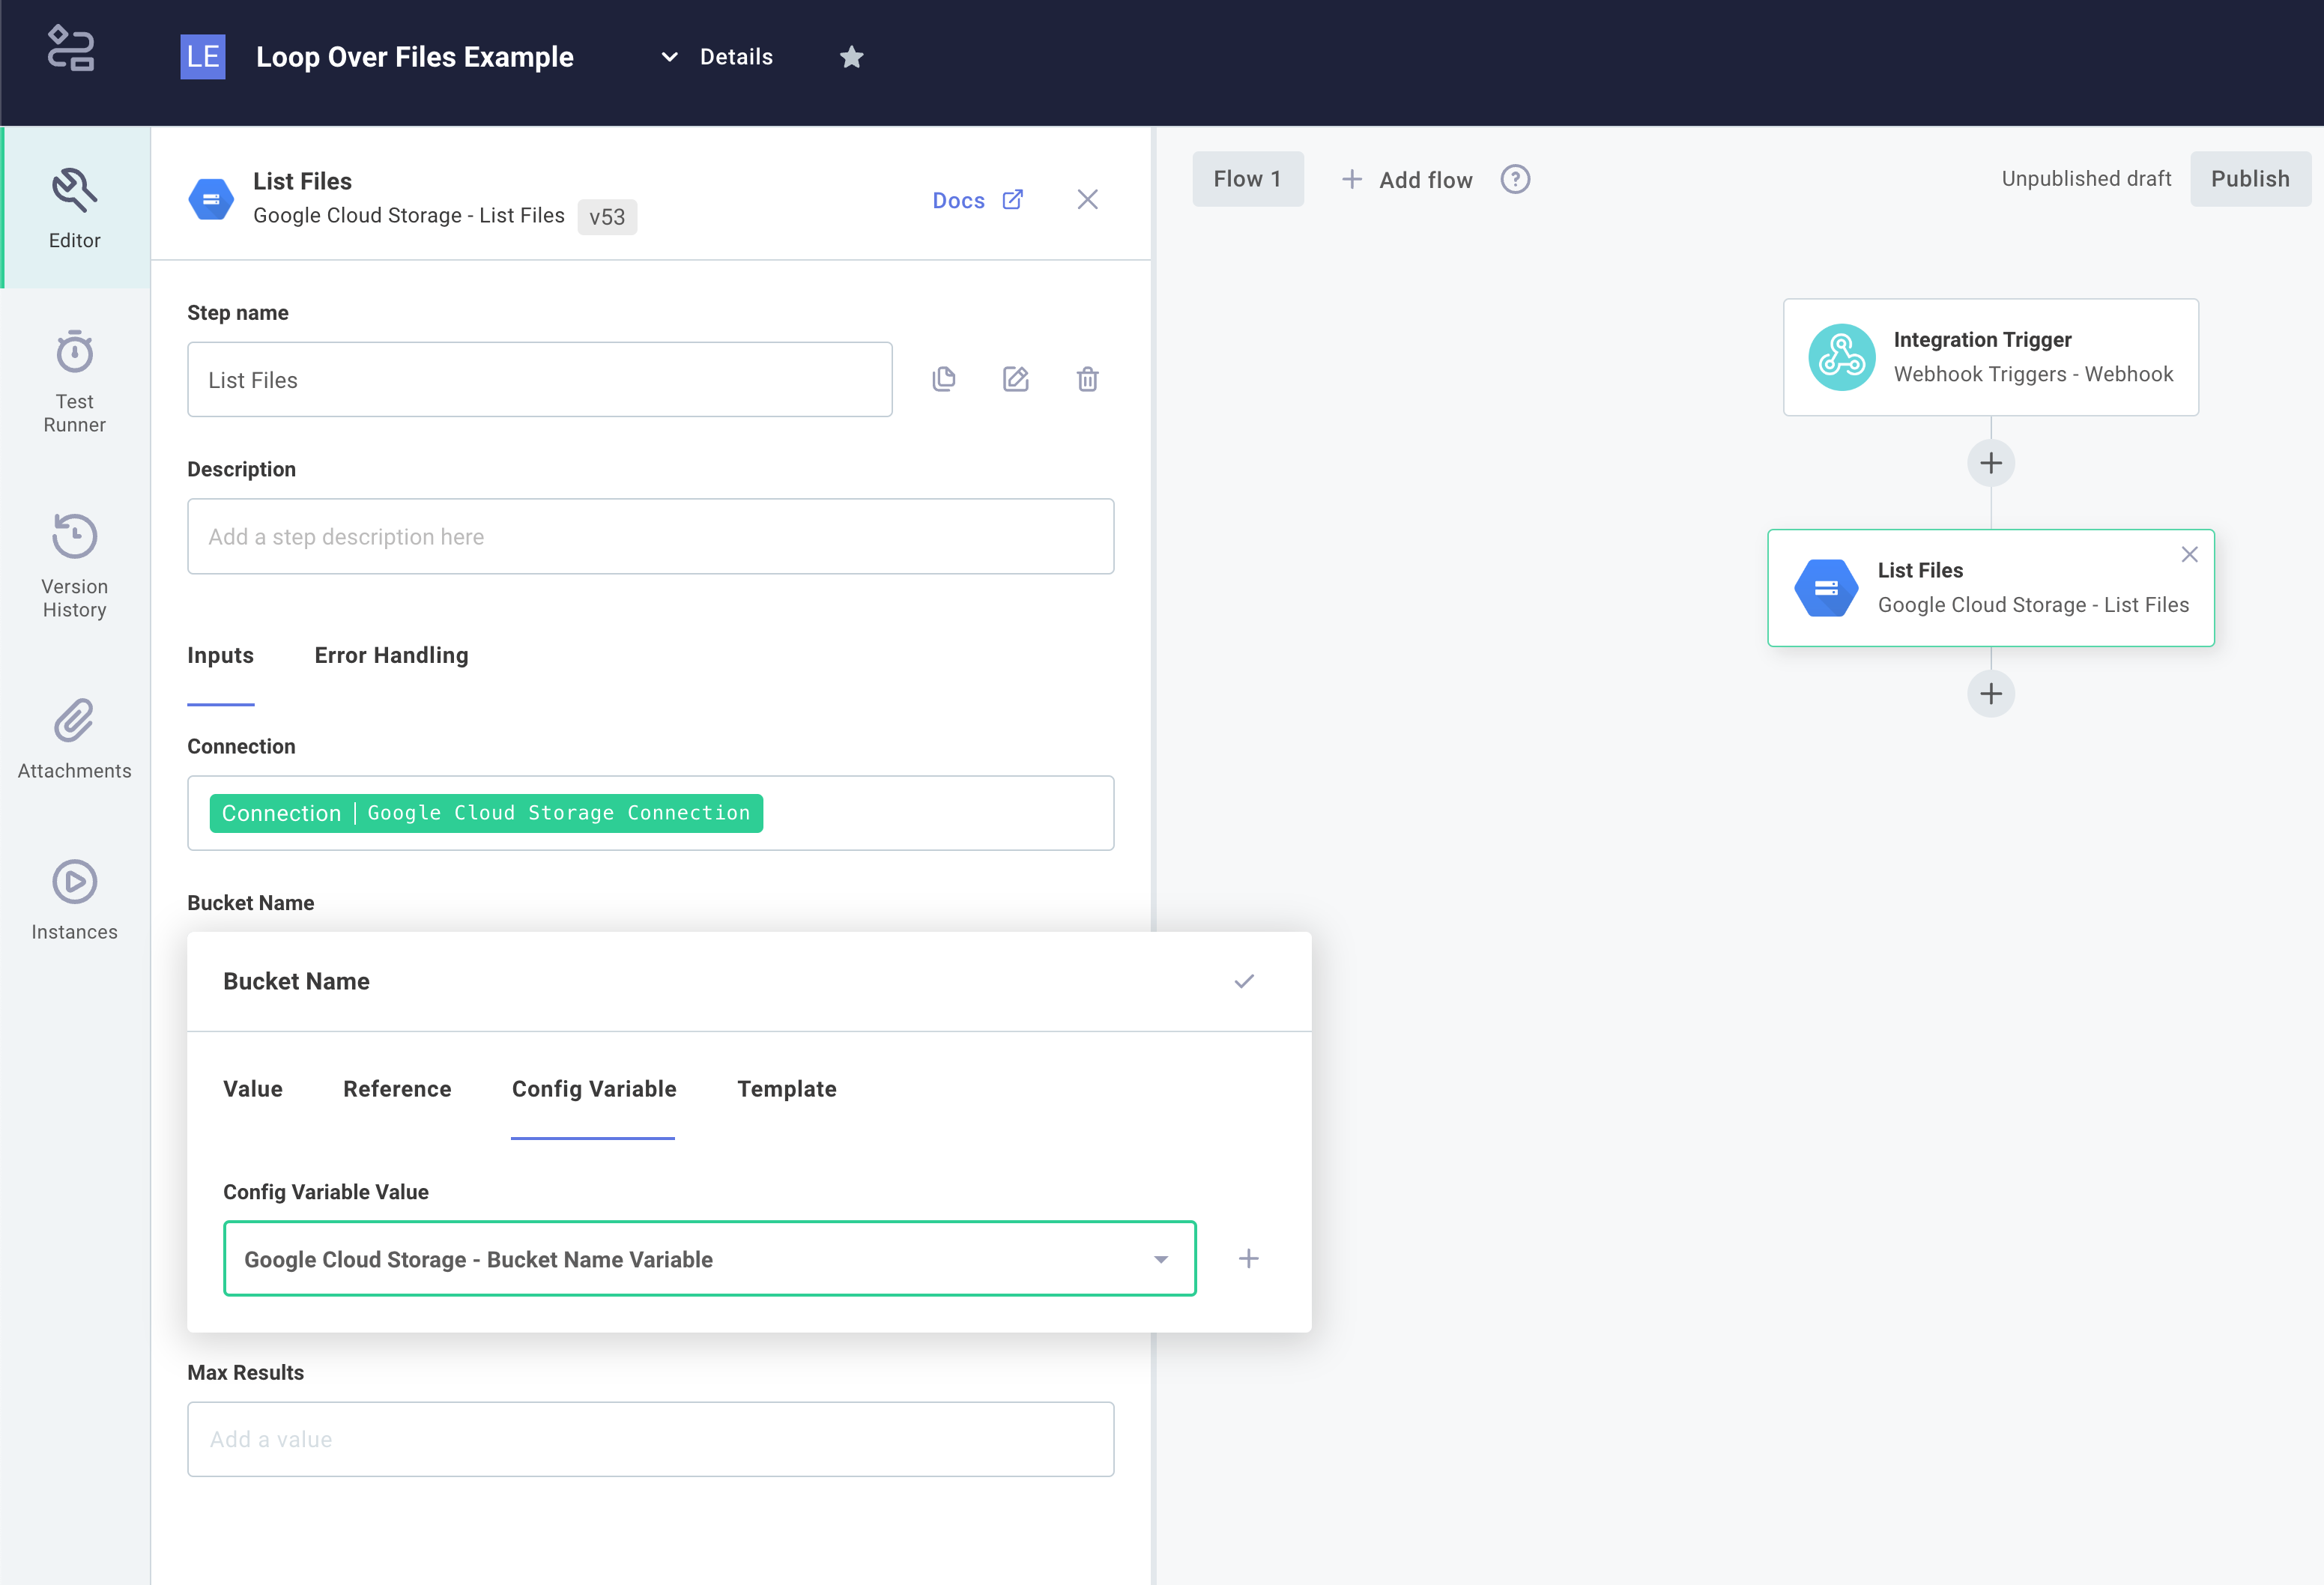Click the external link icon beside Docs
The width and height of the screenshot is (2324, 1585).
[1013, 199]
